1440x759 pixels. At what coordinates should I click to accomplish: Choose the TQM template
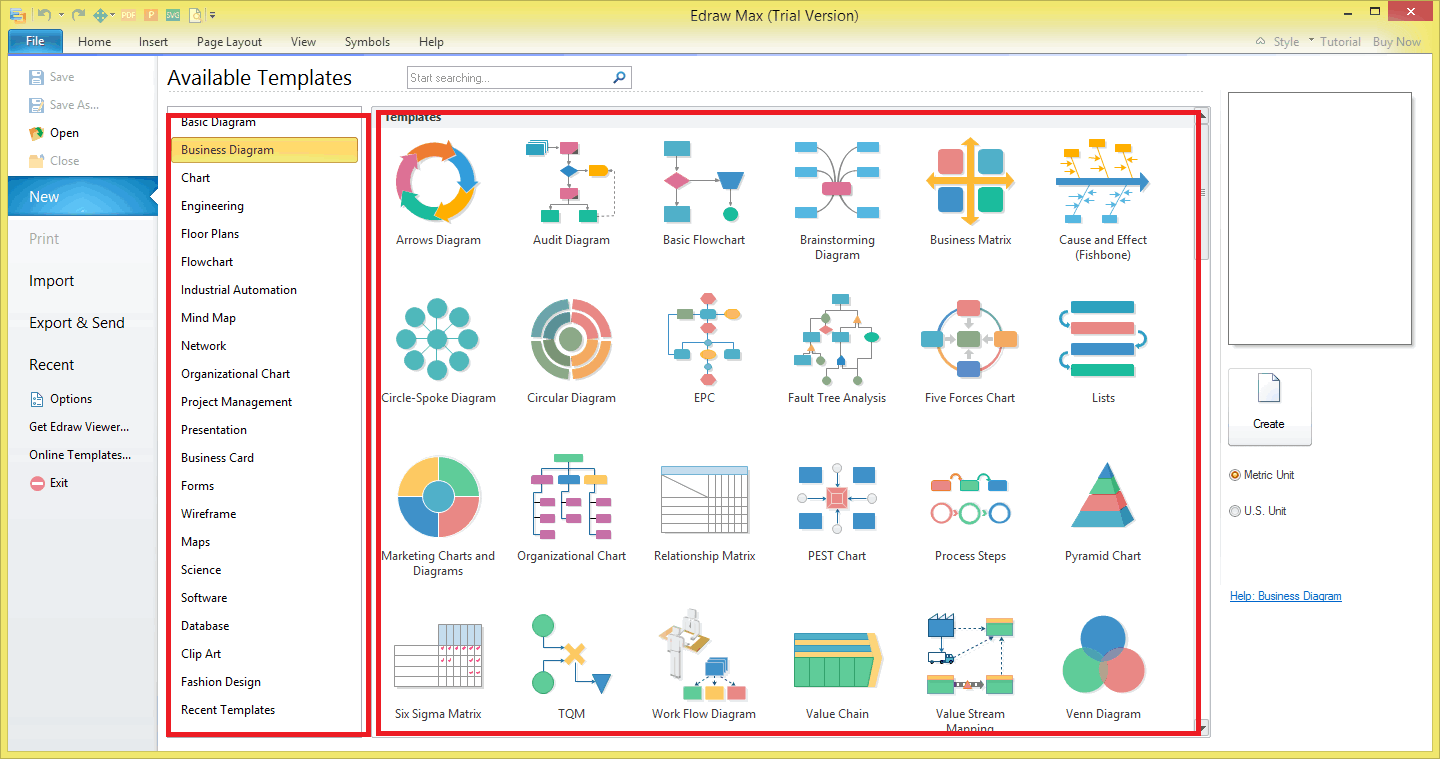[x=571, y=666]
